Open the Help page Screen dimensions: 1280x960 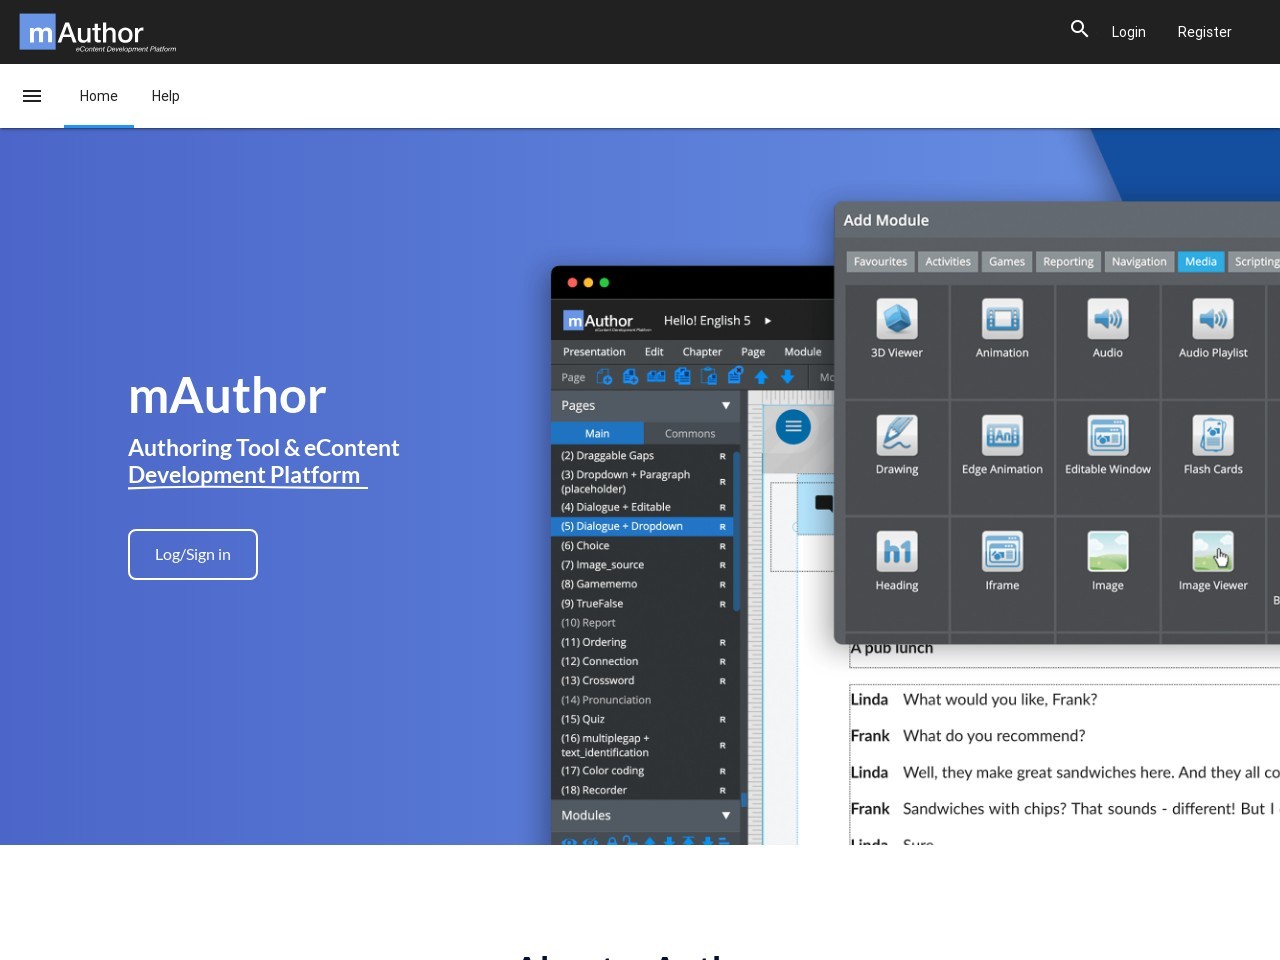click(x=165, y=96)
